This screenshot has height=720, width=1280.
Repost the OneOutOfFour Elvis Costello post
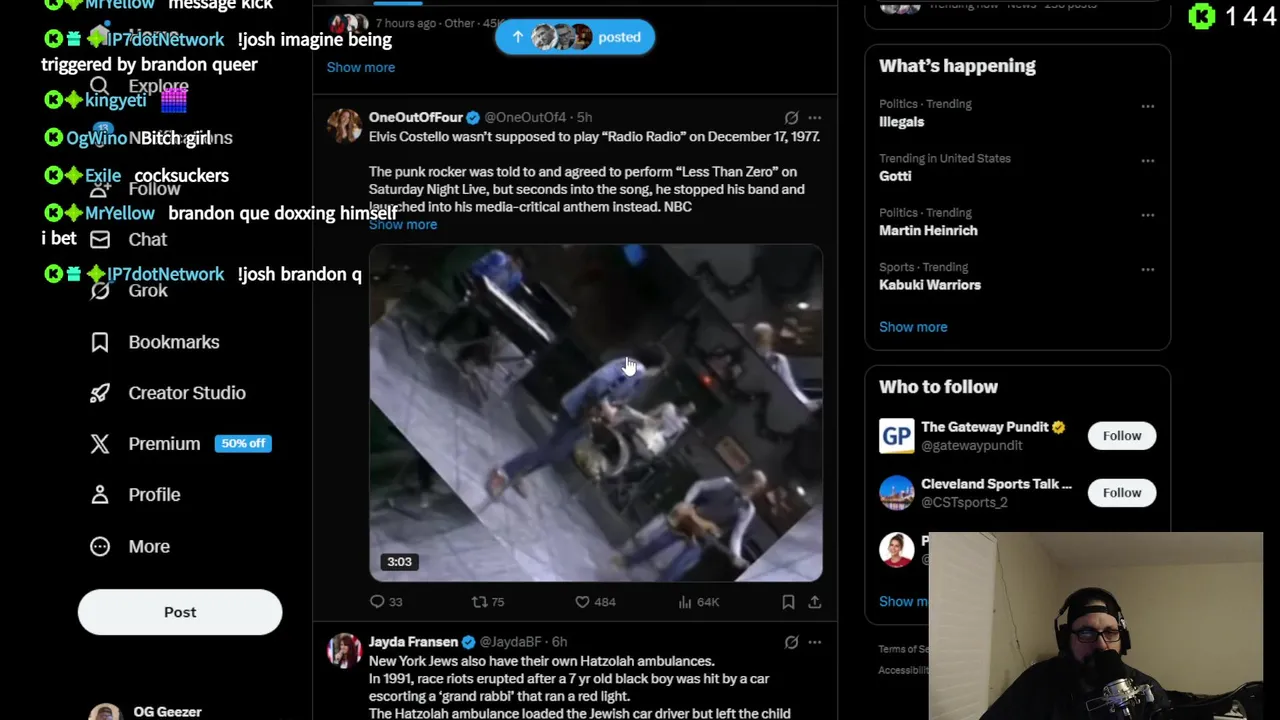(x=488, y=602)
